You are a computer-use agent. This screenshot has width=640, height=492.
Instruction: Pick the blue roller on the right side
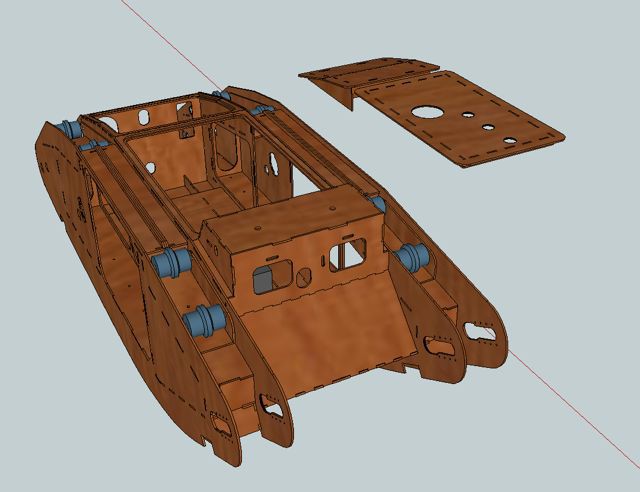pyautogui.click(x=411, y=257)
